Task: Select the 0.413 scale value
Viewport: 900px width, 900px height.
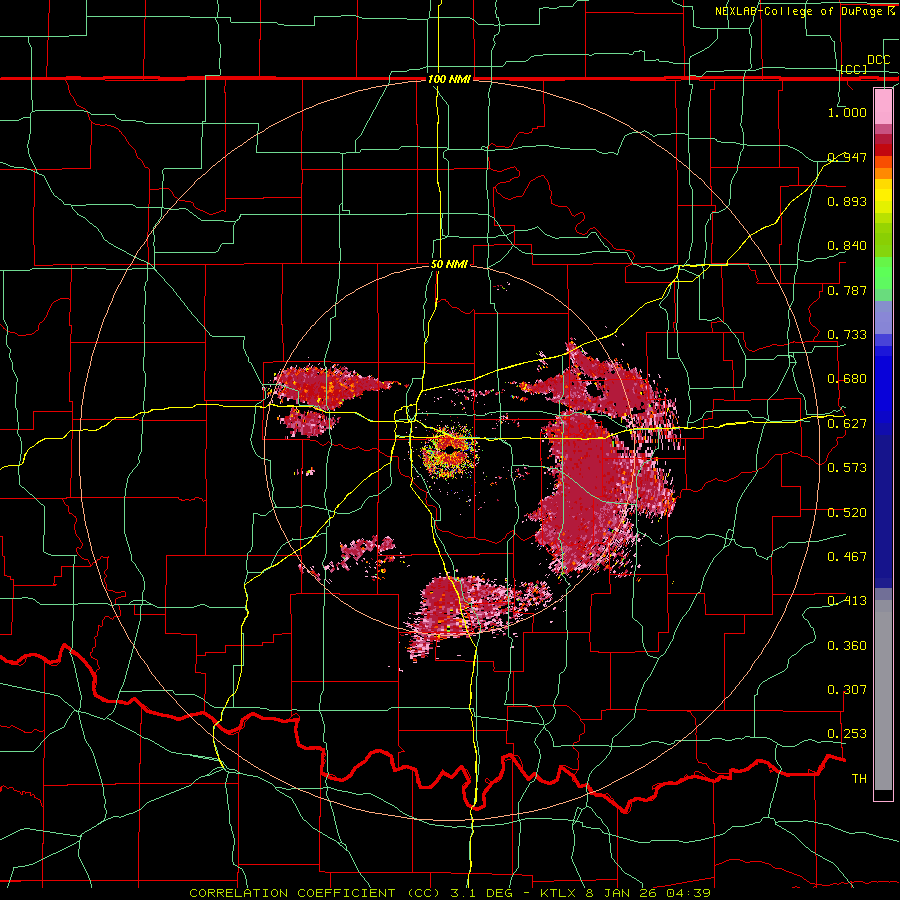Action: tap(847, 601)
